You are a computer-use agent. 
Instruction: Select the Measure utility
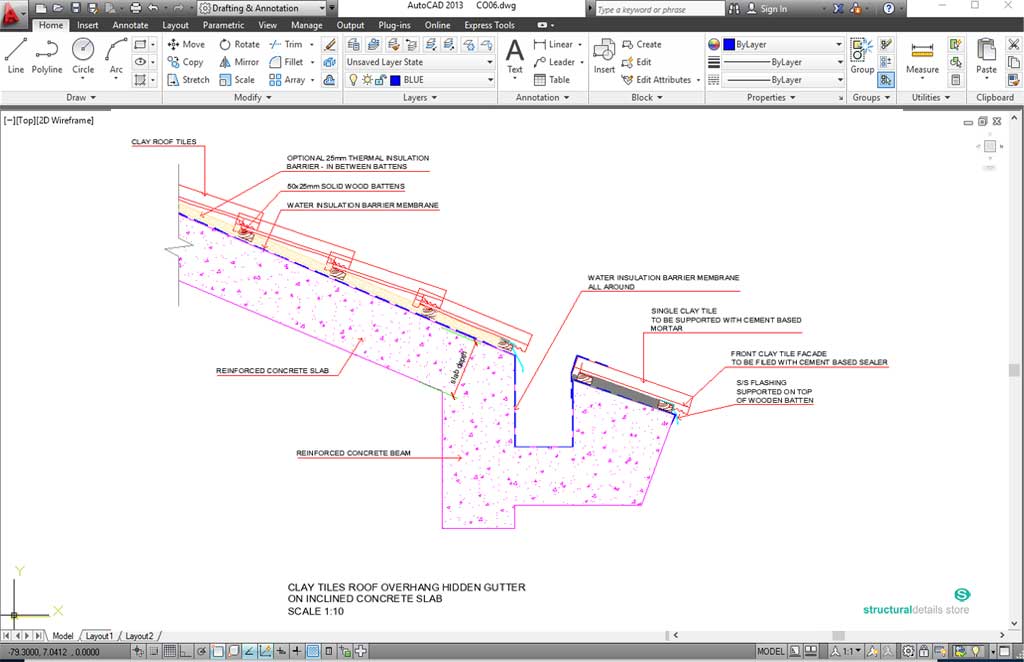pyautogui.click(x=922, y=54)
